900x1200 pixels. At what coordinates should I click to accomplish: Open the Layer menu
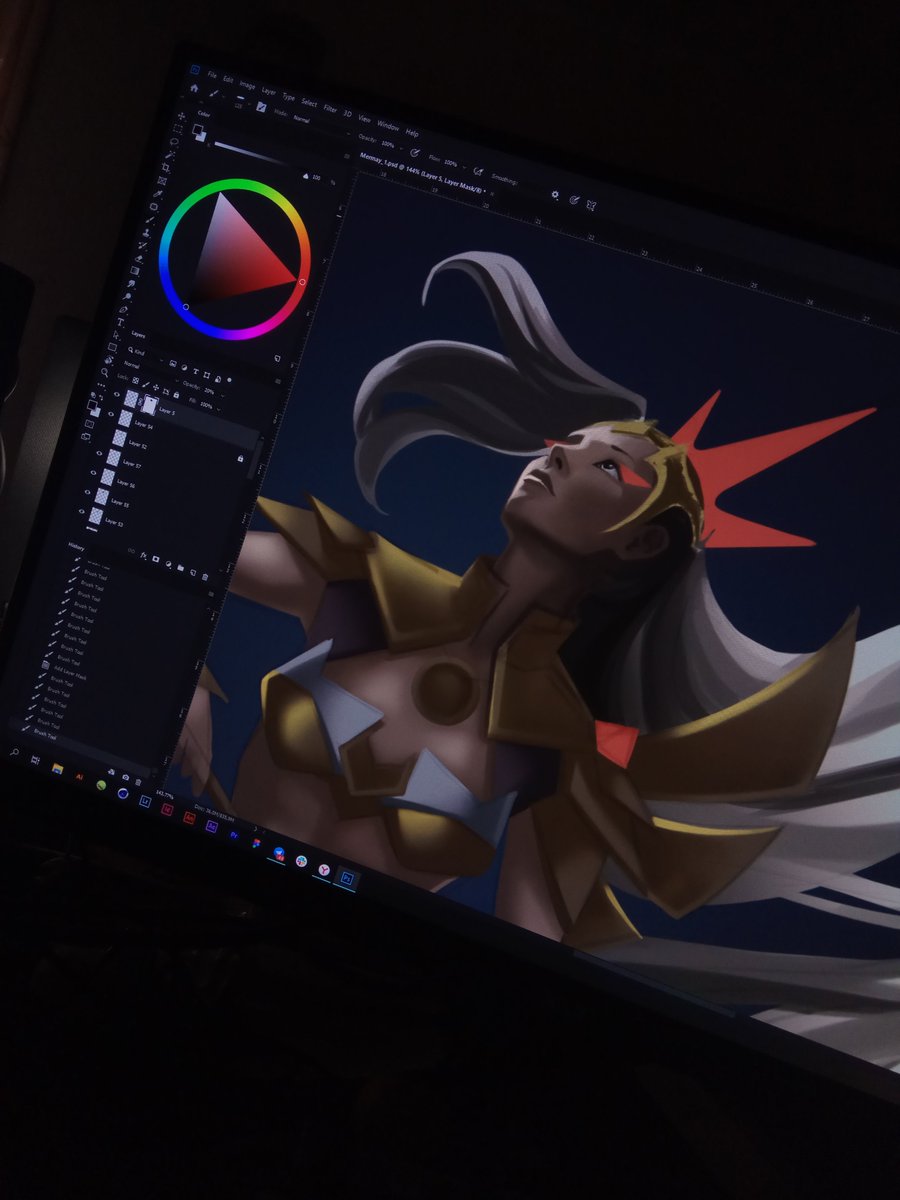click(268, 92)
